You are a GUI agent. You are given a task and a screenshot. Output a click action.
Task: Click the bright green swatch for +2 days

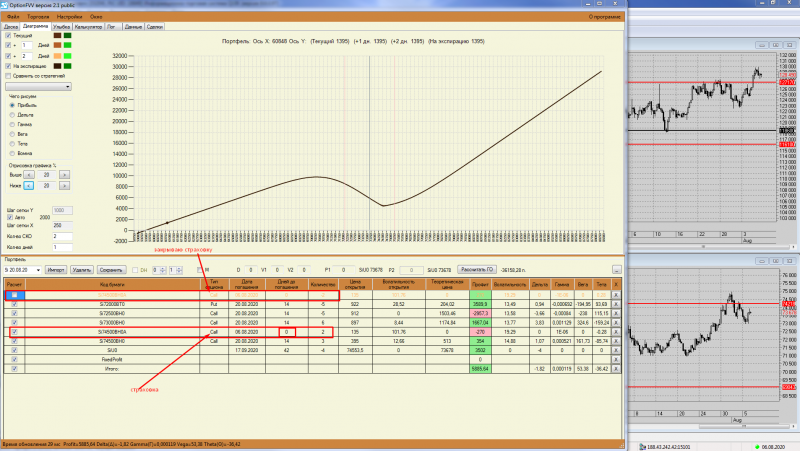click(67, 56)
